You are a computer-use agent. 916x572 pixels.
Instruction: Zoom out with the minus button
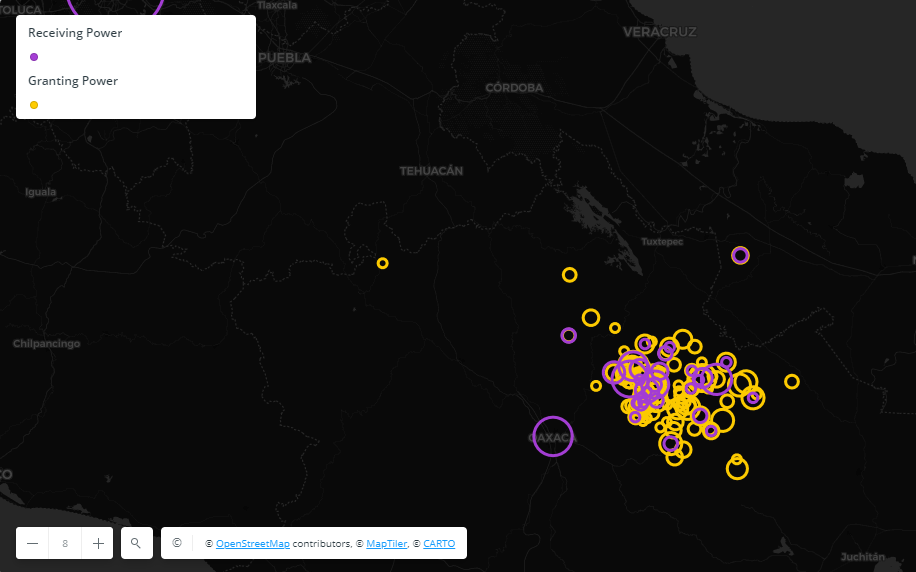coord(33,543)
